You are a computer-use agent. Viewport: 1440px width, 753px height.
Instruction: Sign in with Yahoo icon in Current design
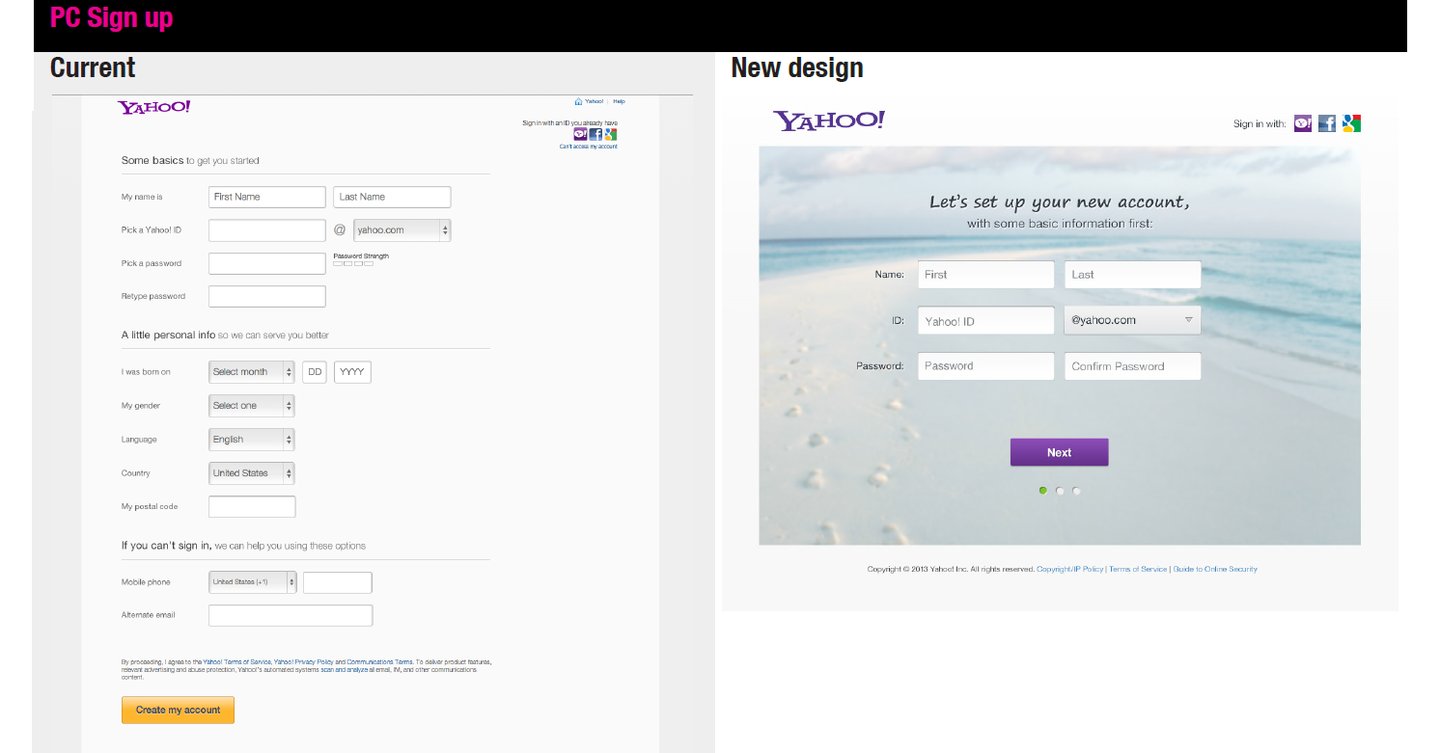pos(580,134)
